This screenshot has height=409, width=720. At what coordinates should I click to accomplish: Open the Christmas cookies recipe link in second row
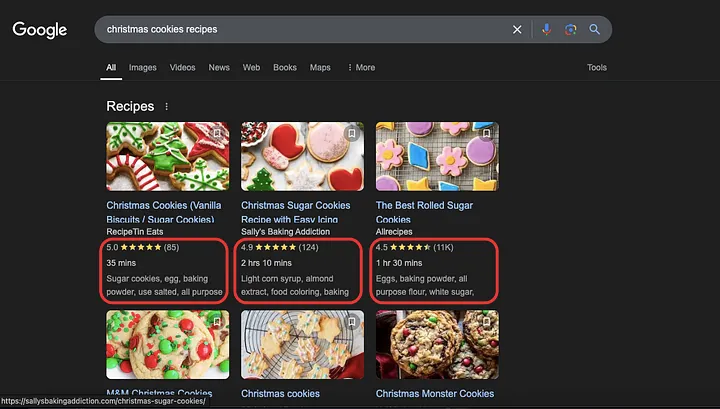(x=280, y=393)
